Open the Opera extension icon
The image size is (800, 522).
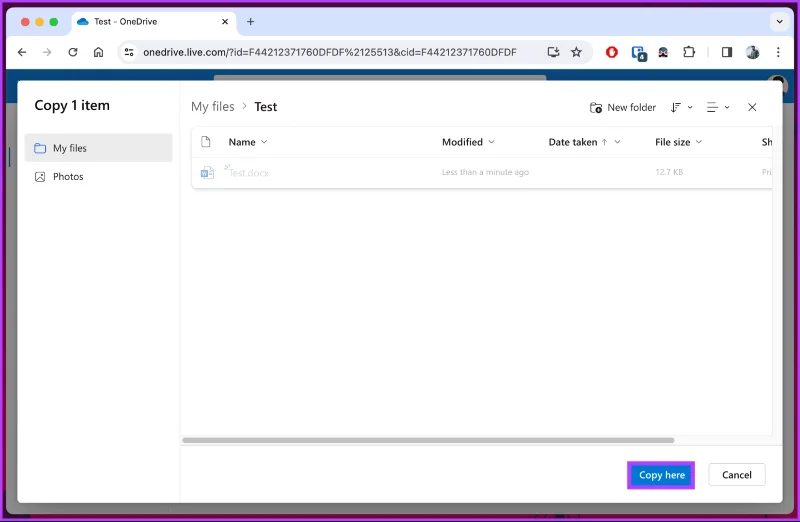612,52
